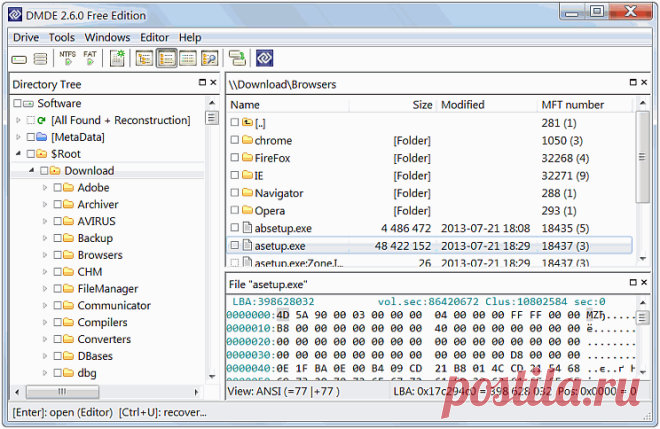
Task: Select the Communicator folder in tree
Action: point(114,306)
